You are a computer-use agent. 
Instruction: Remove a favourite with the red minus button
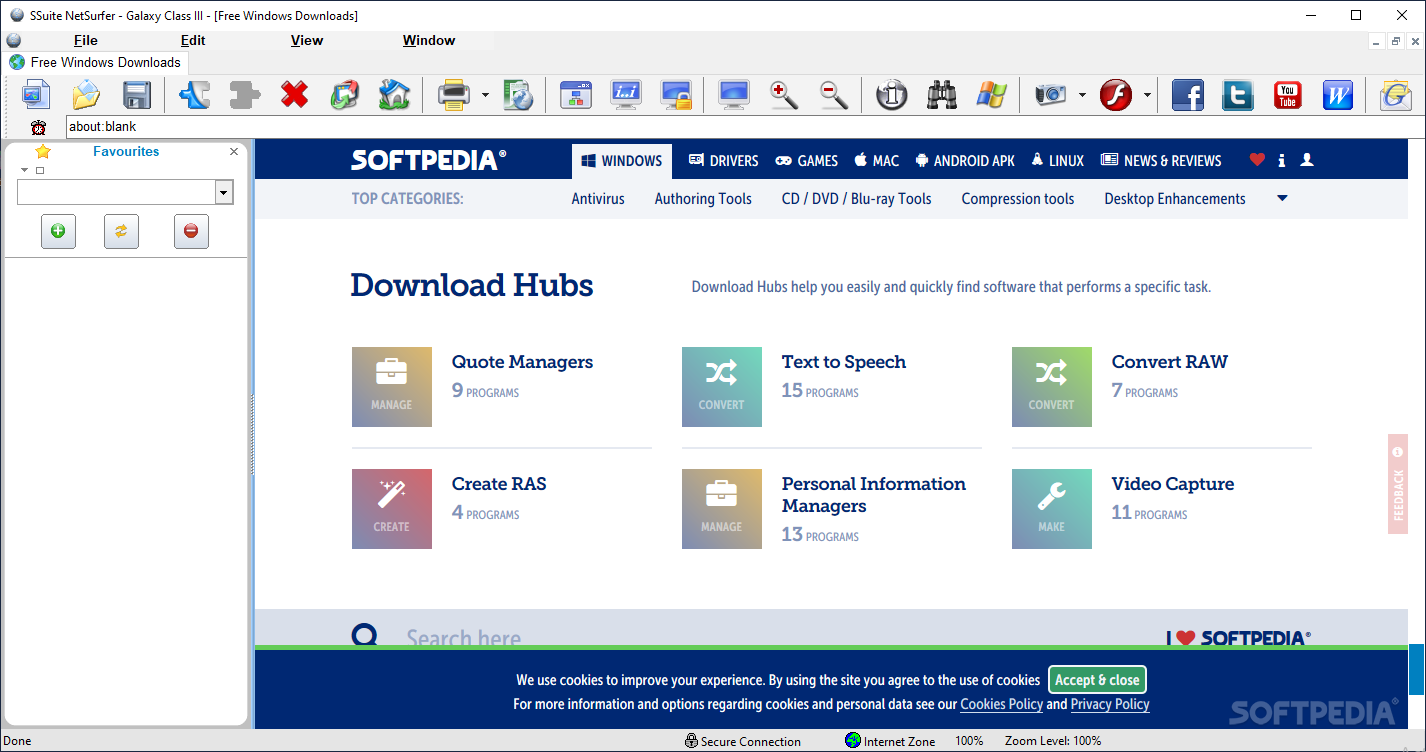(191, 231)
